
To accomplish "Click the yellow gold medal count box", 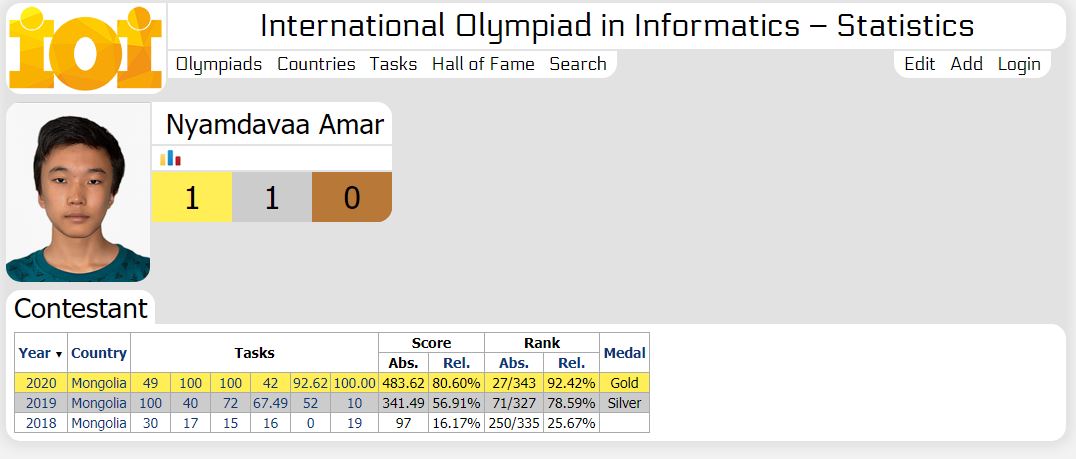I will (x=192, y=197).
